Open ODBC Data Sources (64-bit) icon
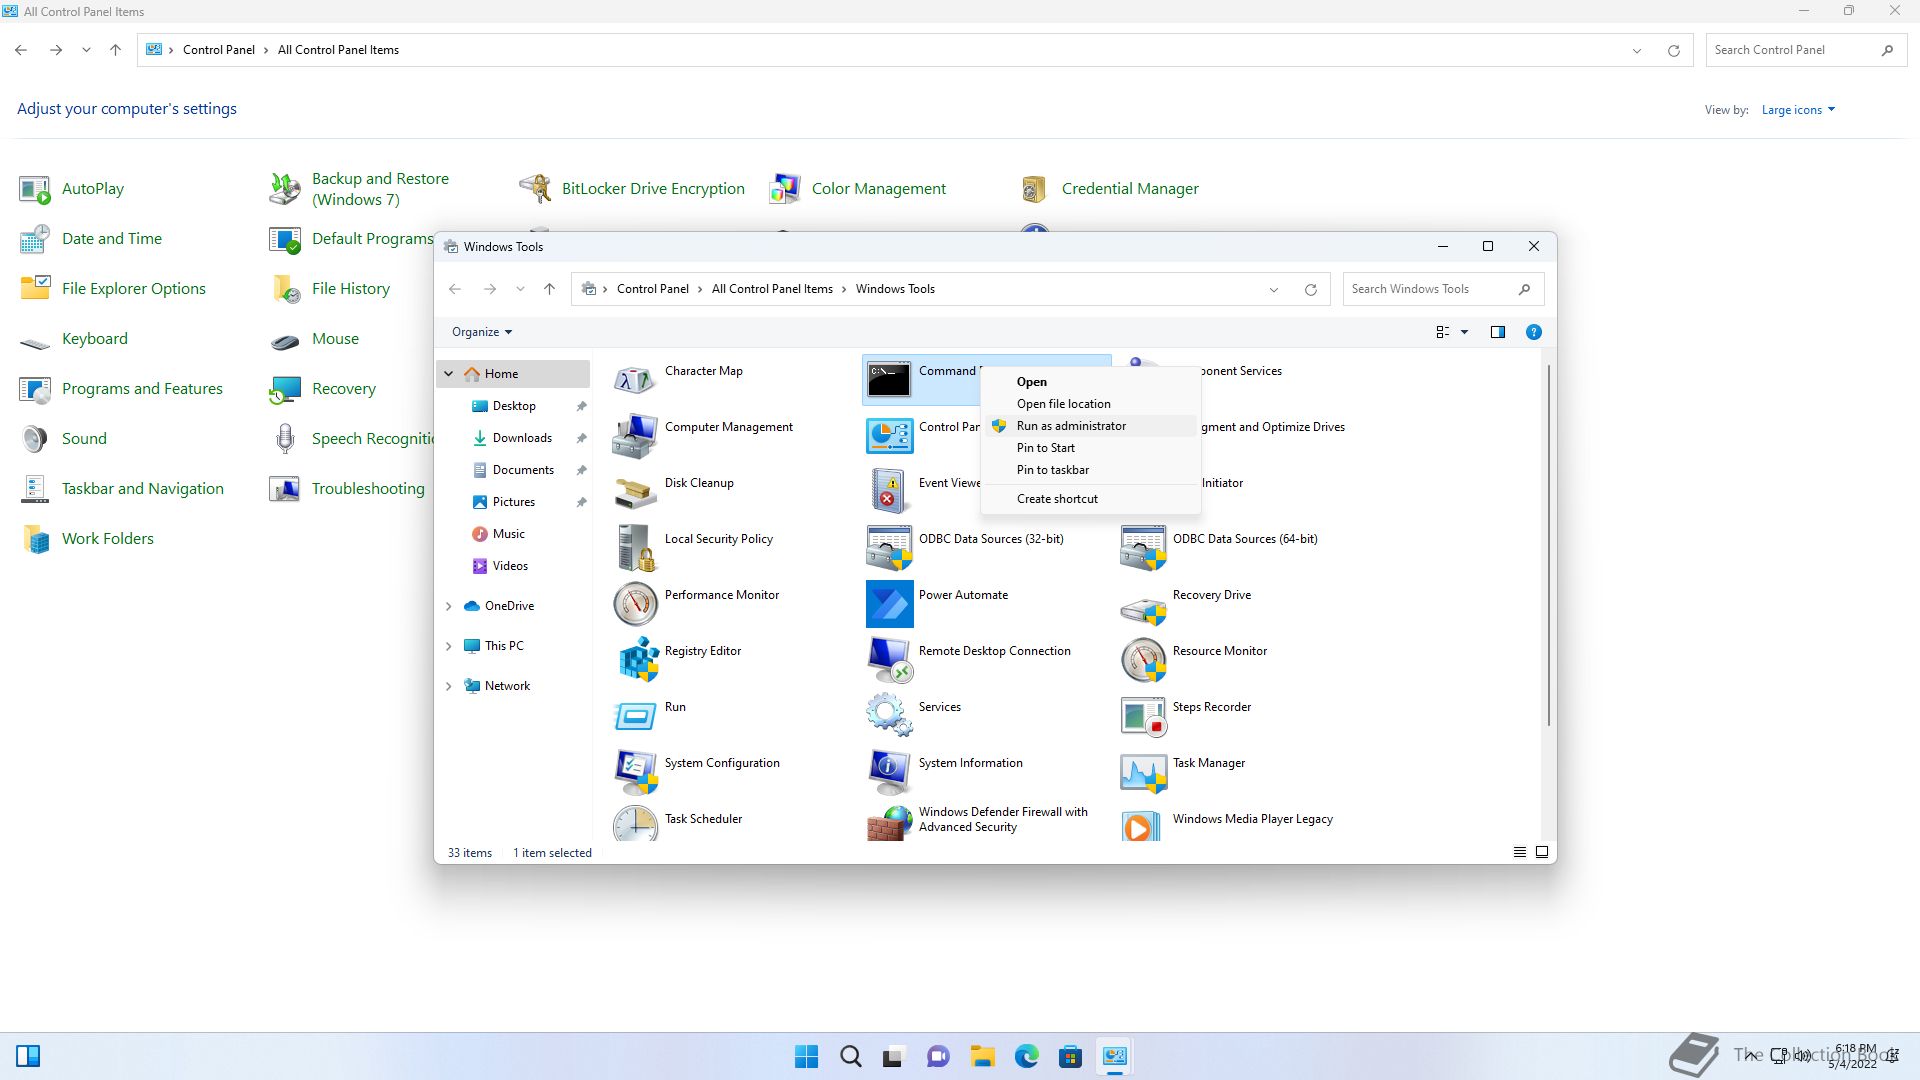This screenshot has width=1920, height=1080. point(1143,547)
